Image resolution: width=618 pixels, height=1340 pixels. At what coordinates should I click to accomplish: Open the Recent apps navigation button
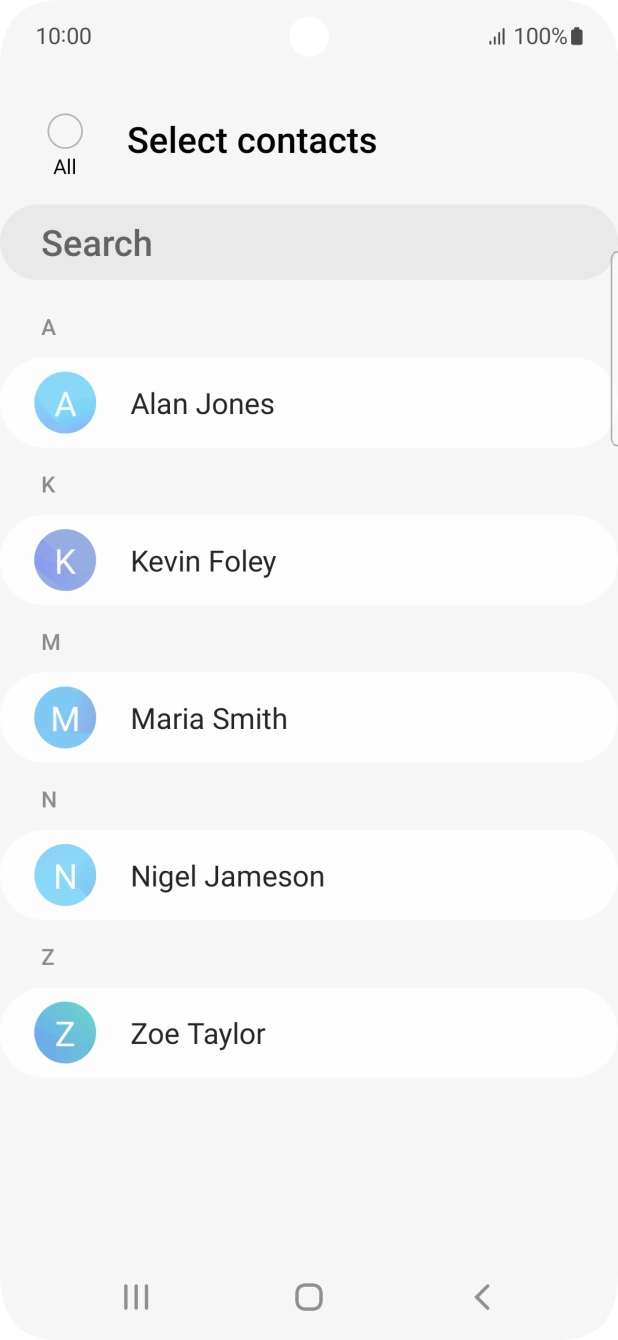click(x=136, y=1297)
